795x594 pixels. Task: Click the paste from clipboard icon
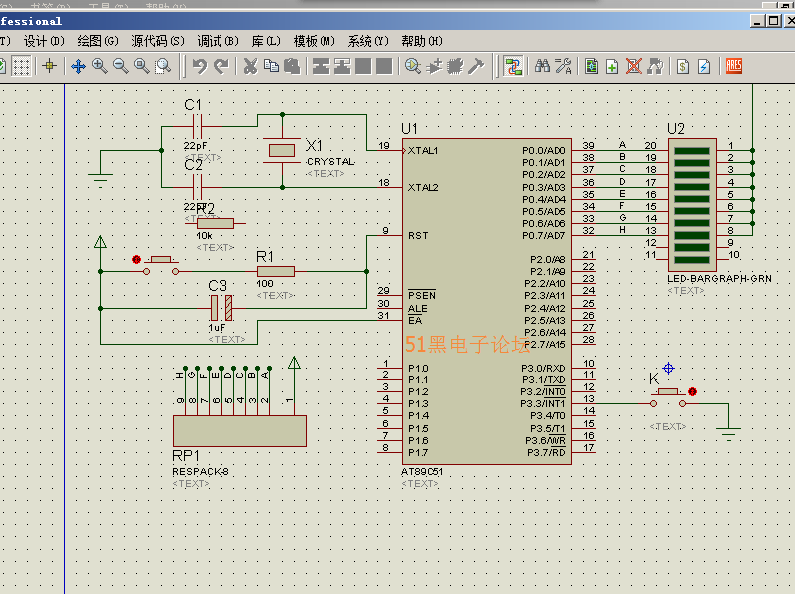(x=292, y=66)
